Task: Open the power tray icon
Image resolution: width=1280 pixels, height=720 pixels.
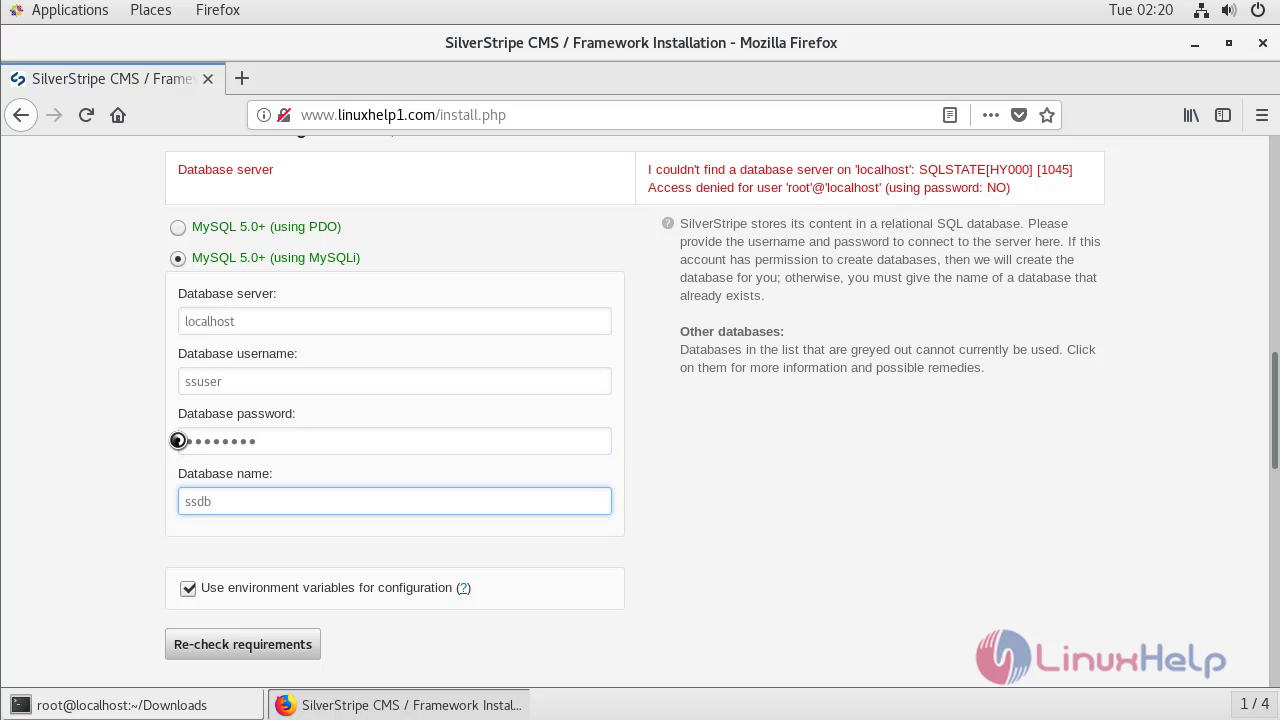Action: (x=1257, y=10)
